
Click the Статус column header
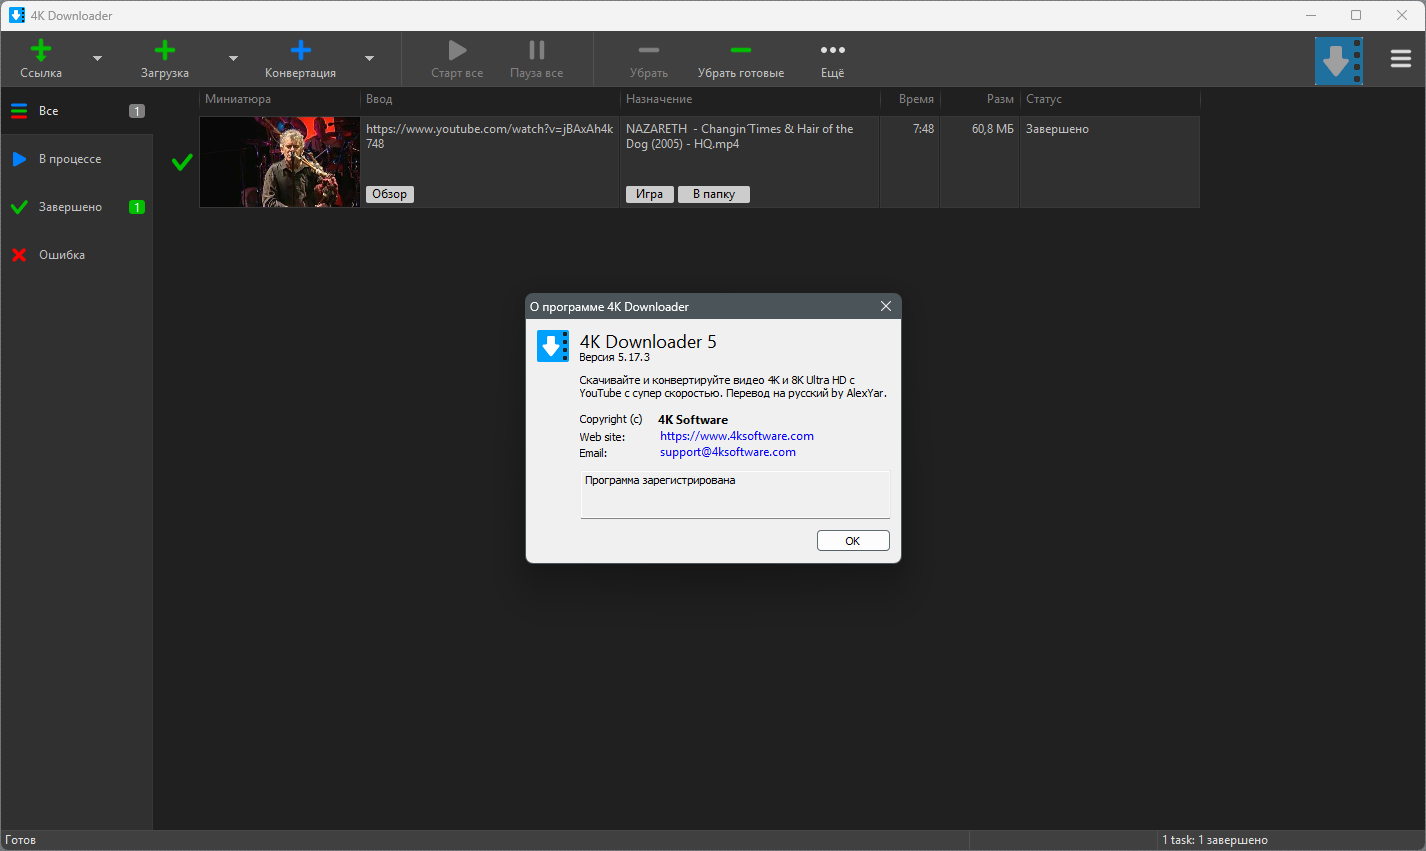pyautogui.click(x=1110, y=99)
